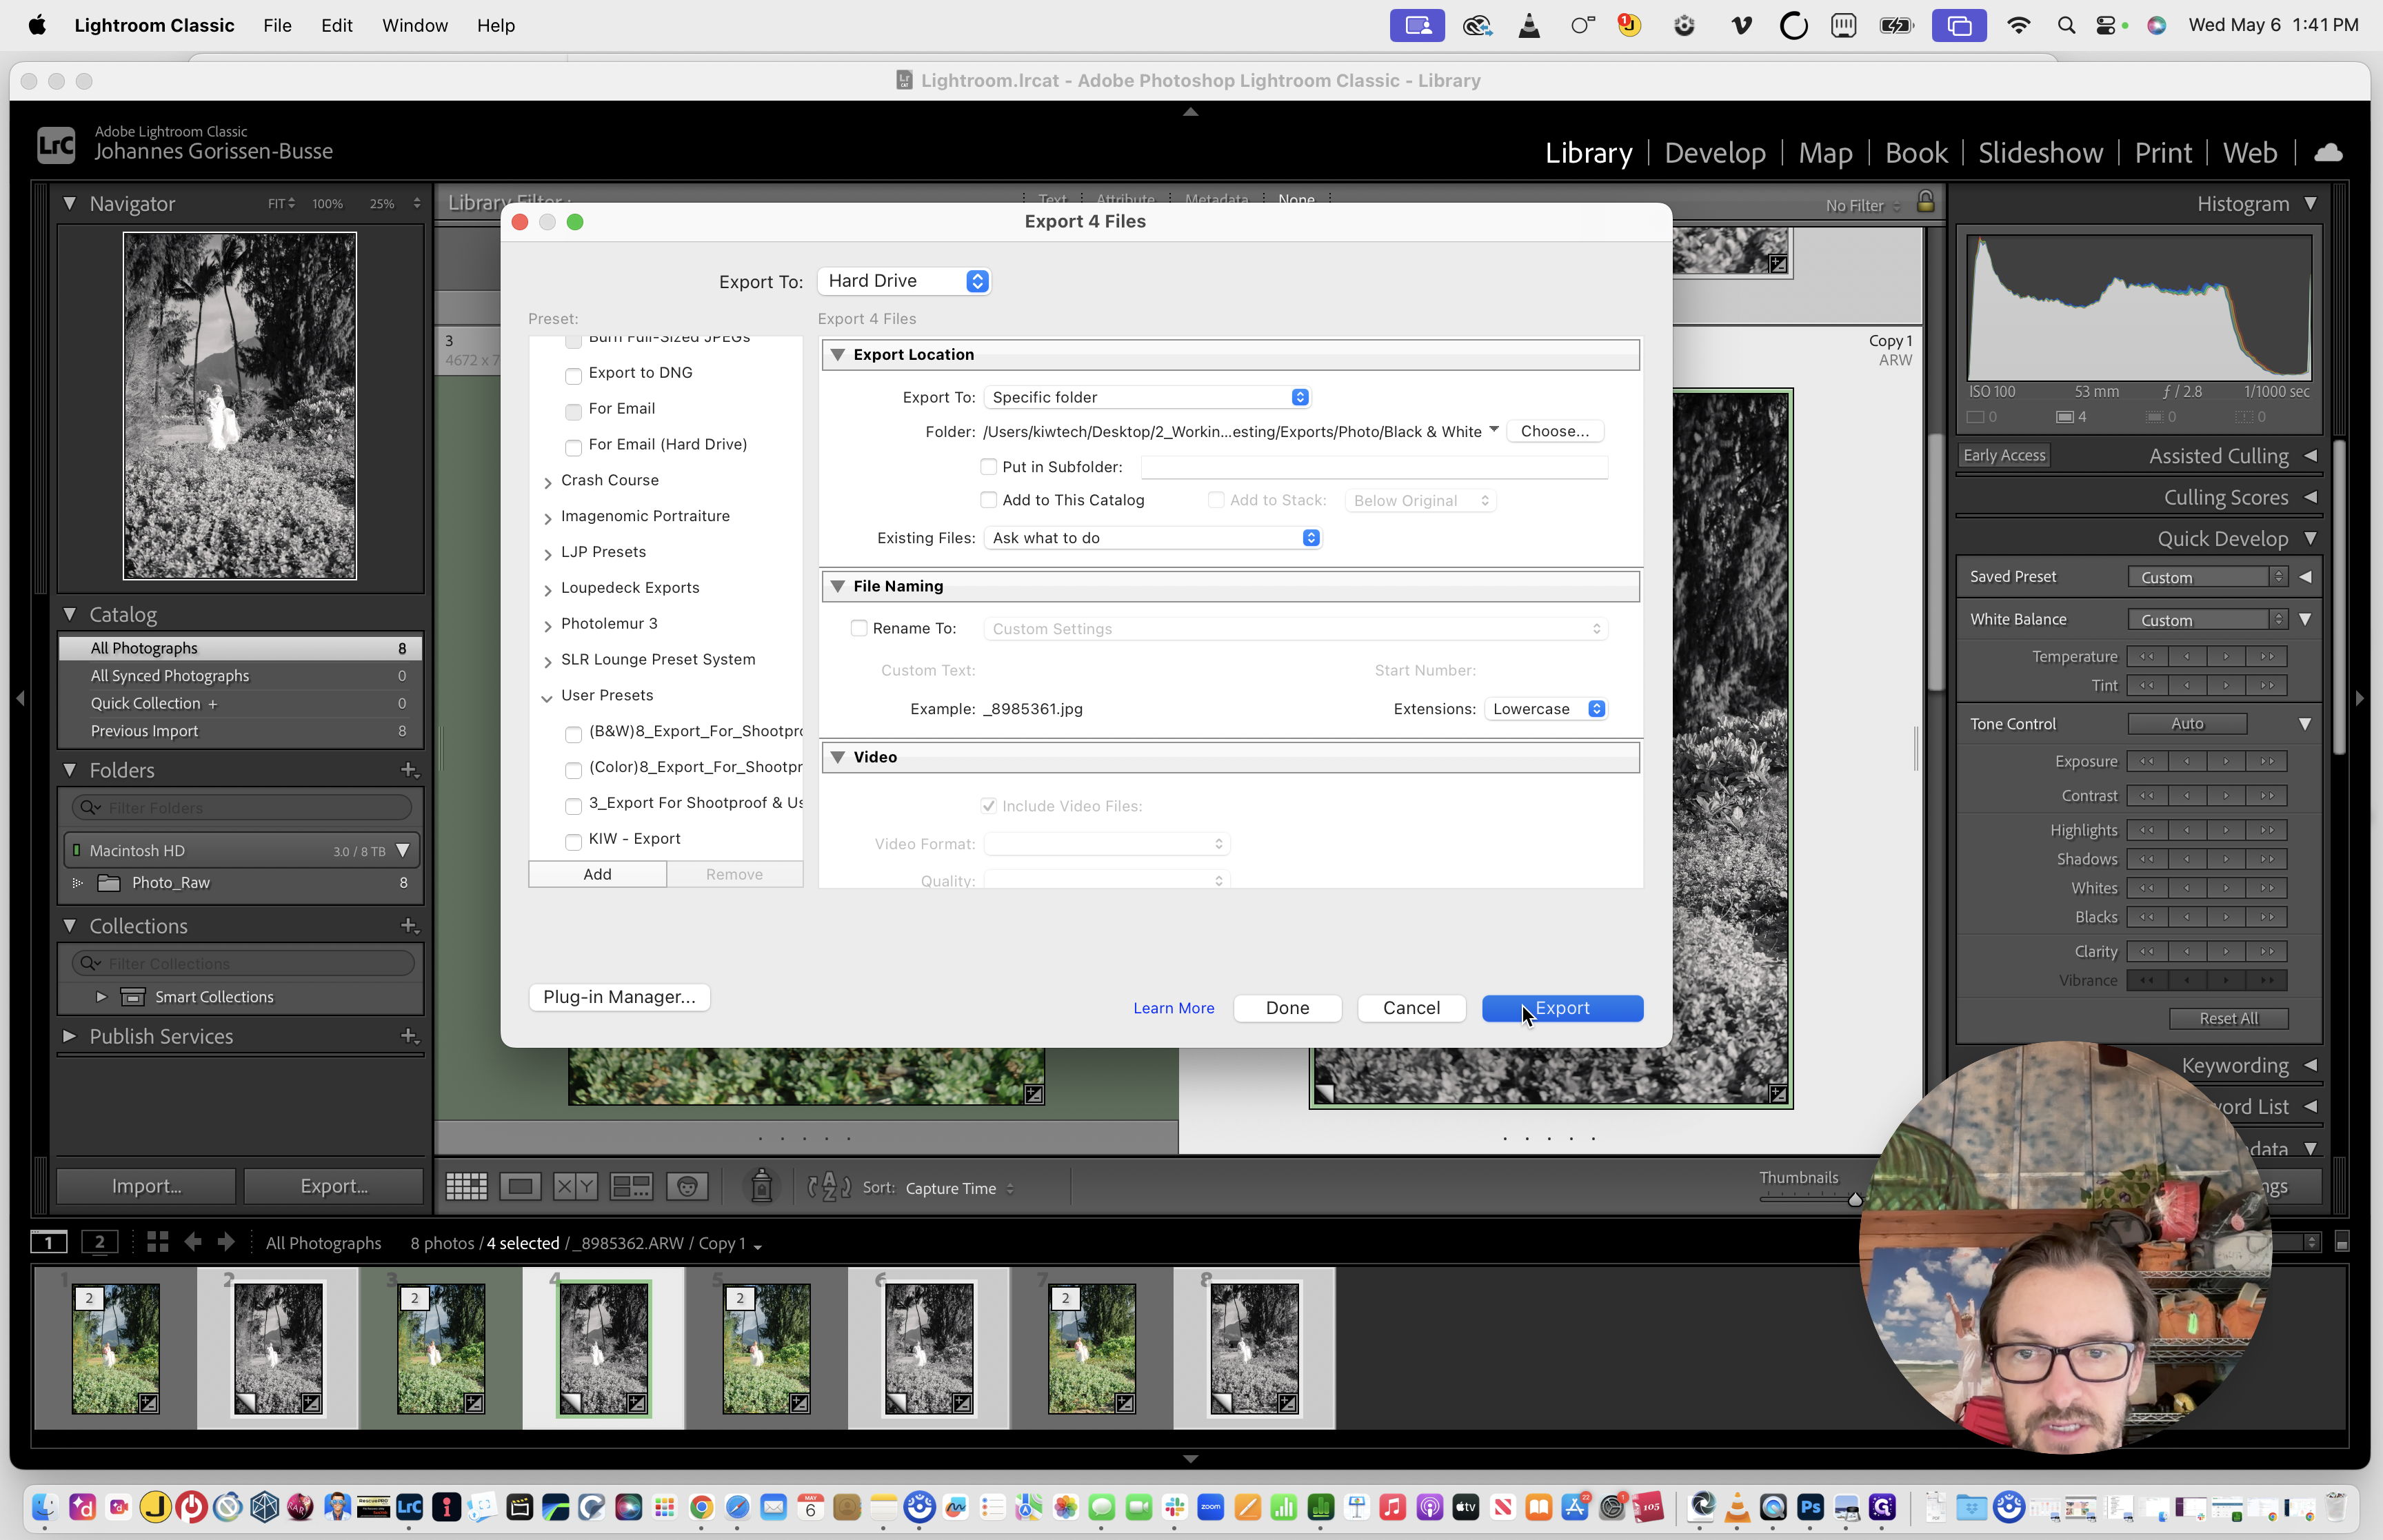
Task: Open People view face icon
Action: 687,1187
